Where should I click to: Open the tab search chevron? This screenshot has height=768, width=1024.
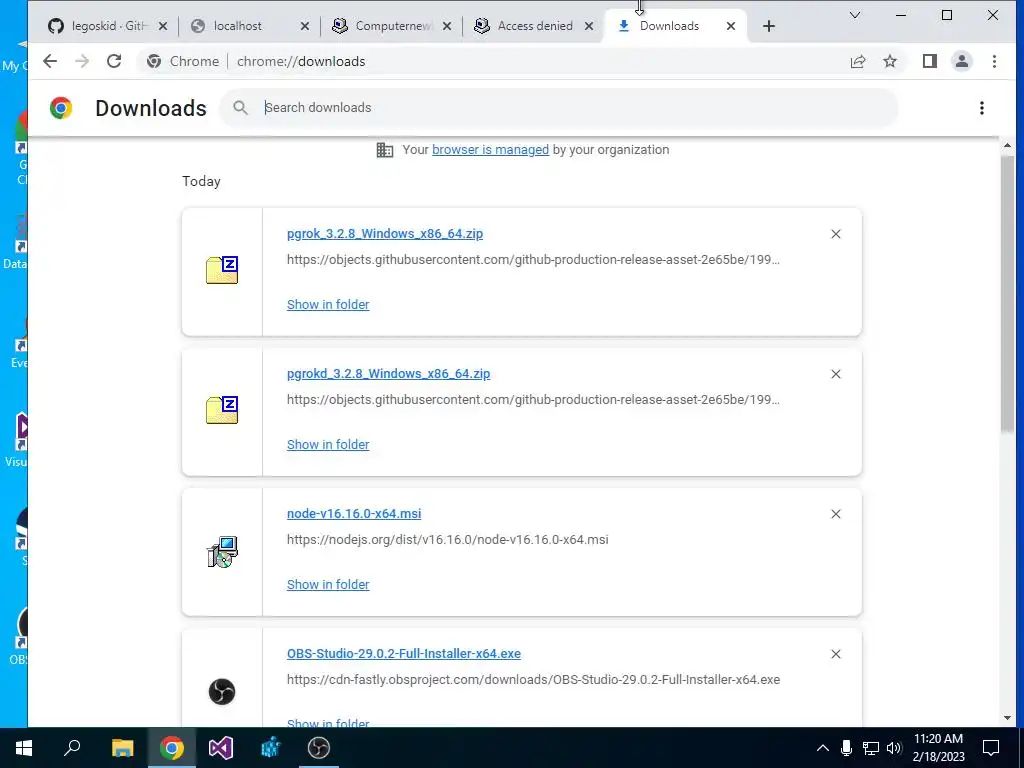click(854, 15)
